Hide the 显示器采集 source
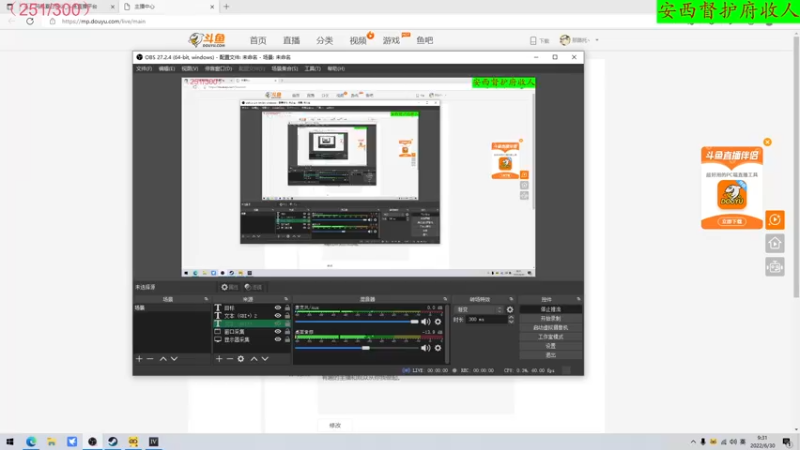The height and width of the screenshot is (450, 800). 278,339
